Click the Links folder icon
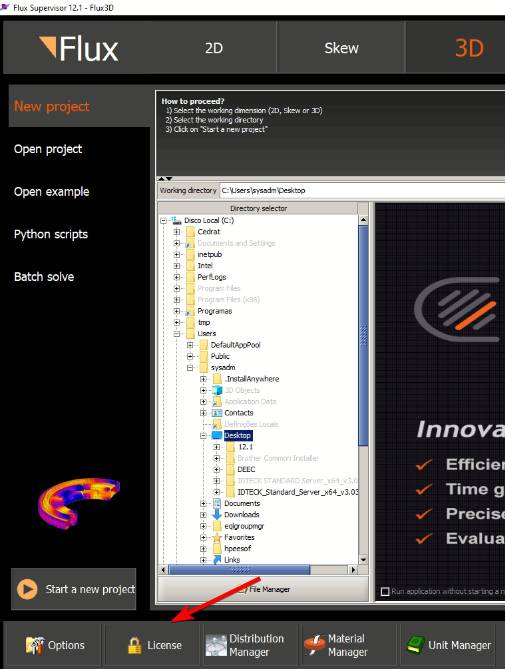The width and height of the screenshot is (505, 669). [217, 559]
